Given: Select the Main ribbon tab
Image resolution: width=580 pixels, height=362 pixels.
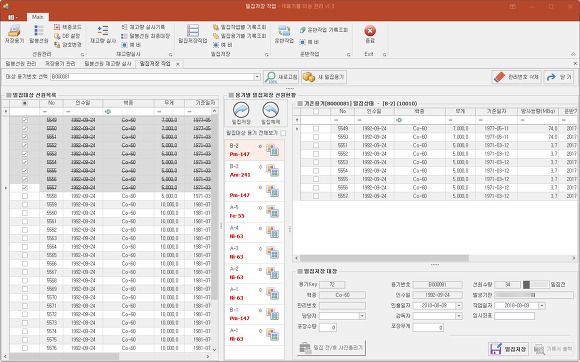Looking at the screenshot, I should [37, 17].
